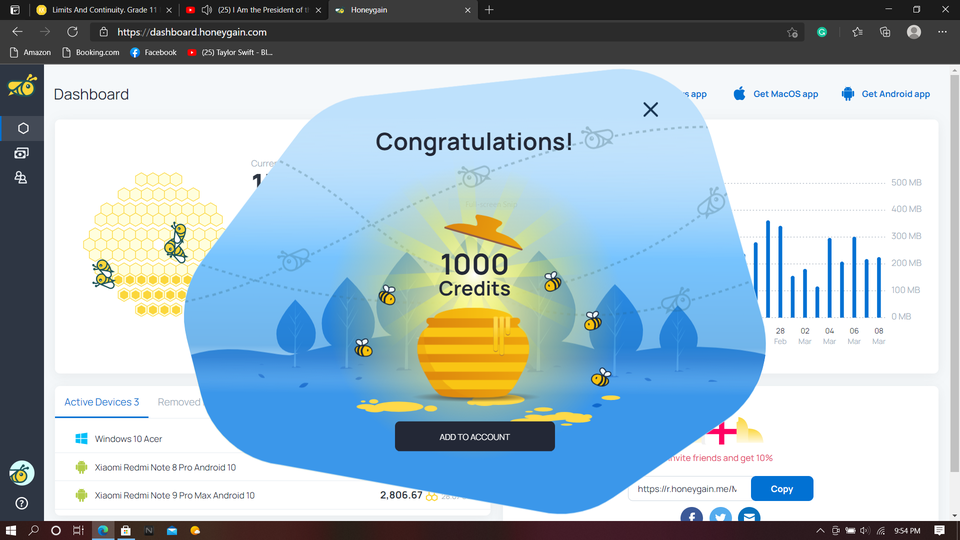Click the Get Android app link
960x540 pixels.
point(886,94)
